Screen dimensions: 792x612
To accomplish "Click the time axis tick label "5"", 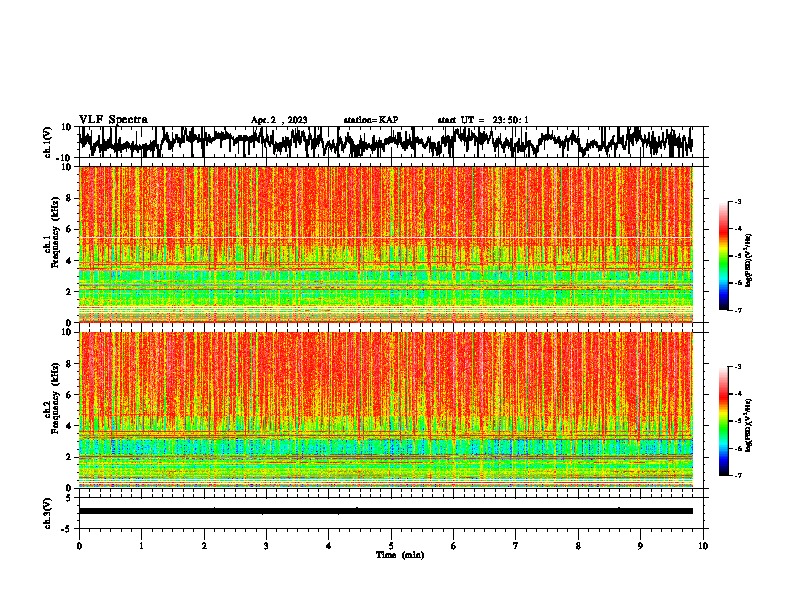I will point(391,546).
